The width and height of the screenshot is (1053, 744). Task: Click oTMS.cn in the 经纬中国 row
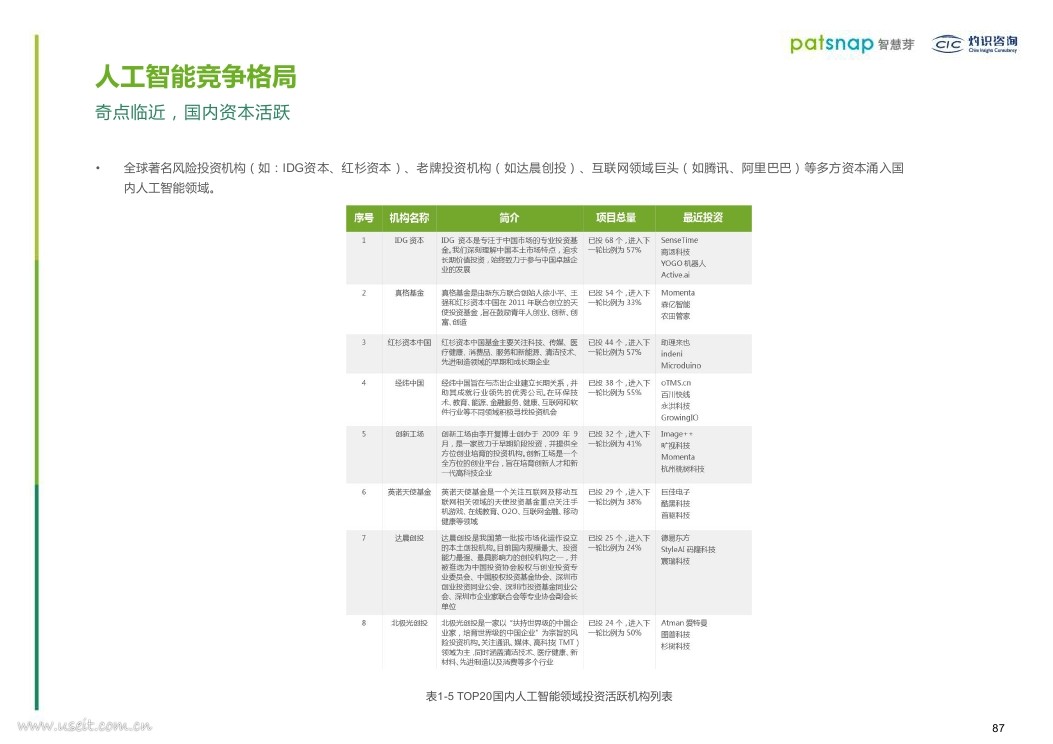[x=676, y=383]
